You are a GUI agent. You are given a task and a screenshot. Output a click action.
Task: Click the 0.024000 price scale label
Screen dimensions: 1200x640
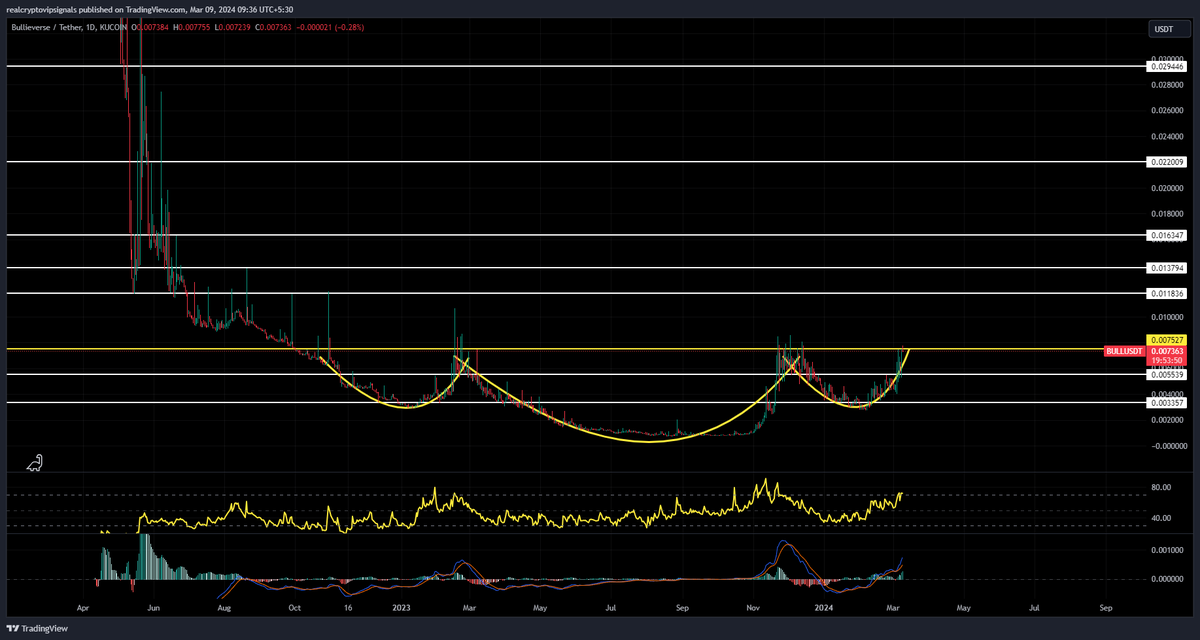(x=1168, y=136)
